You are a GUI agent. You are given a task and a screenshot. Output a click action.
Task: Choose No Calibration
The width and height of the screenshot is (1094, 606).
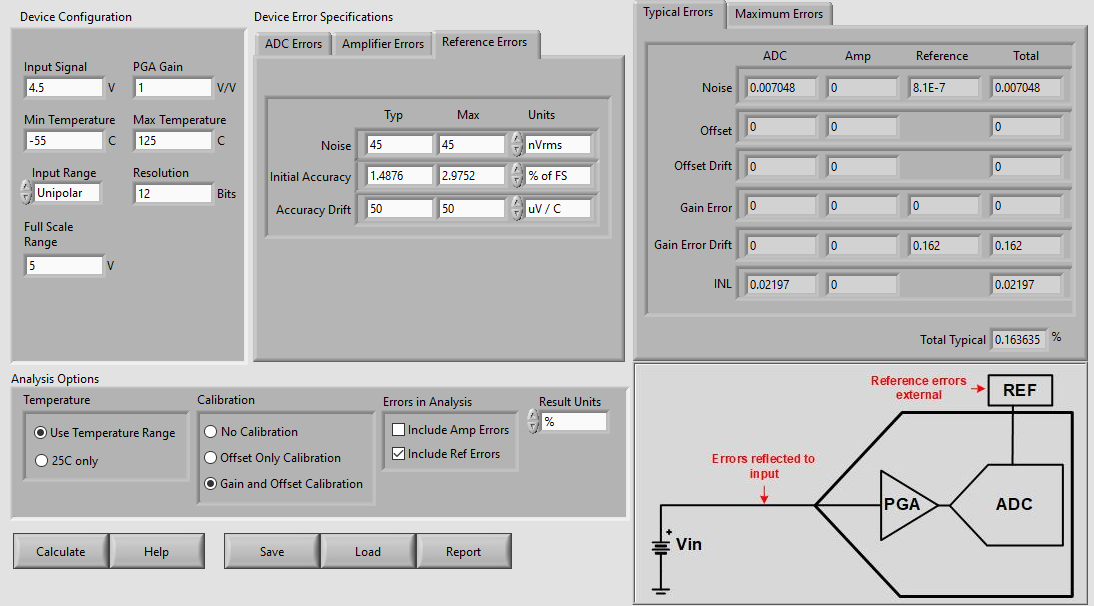(210, 432)
